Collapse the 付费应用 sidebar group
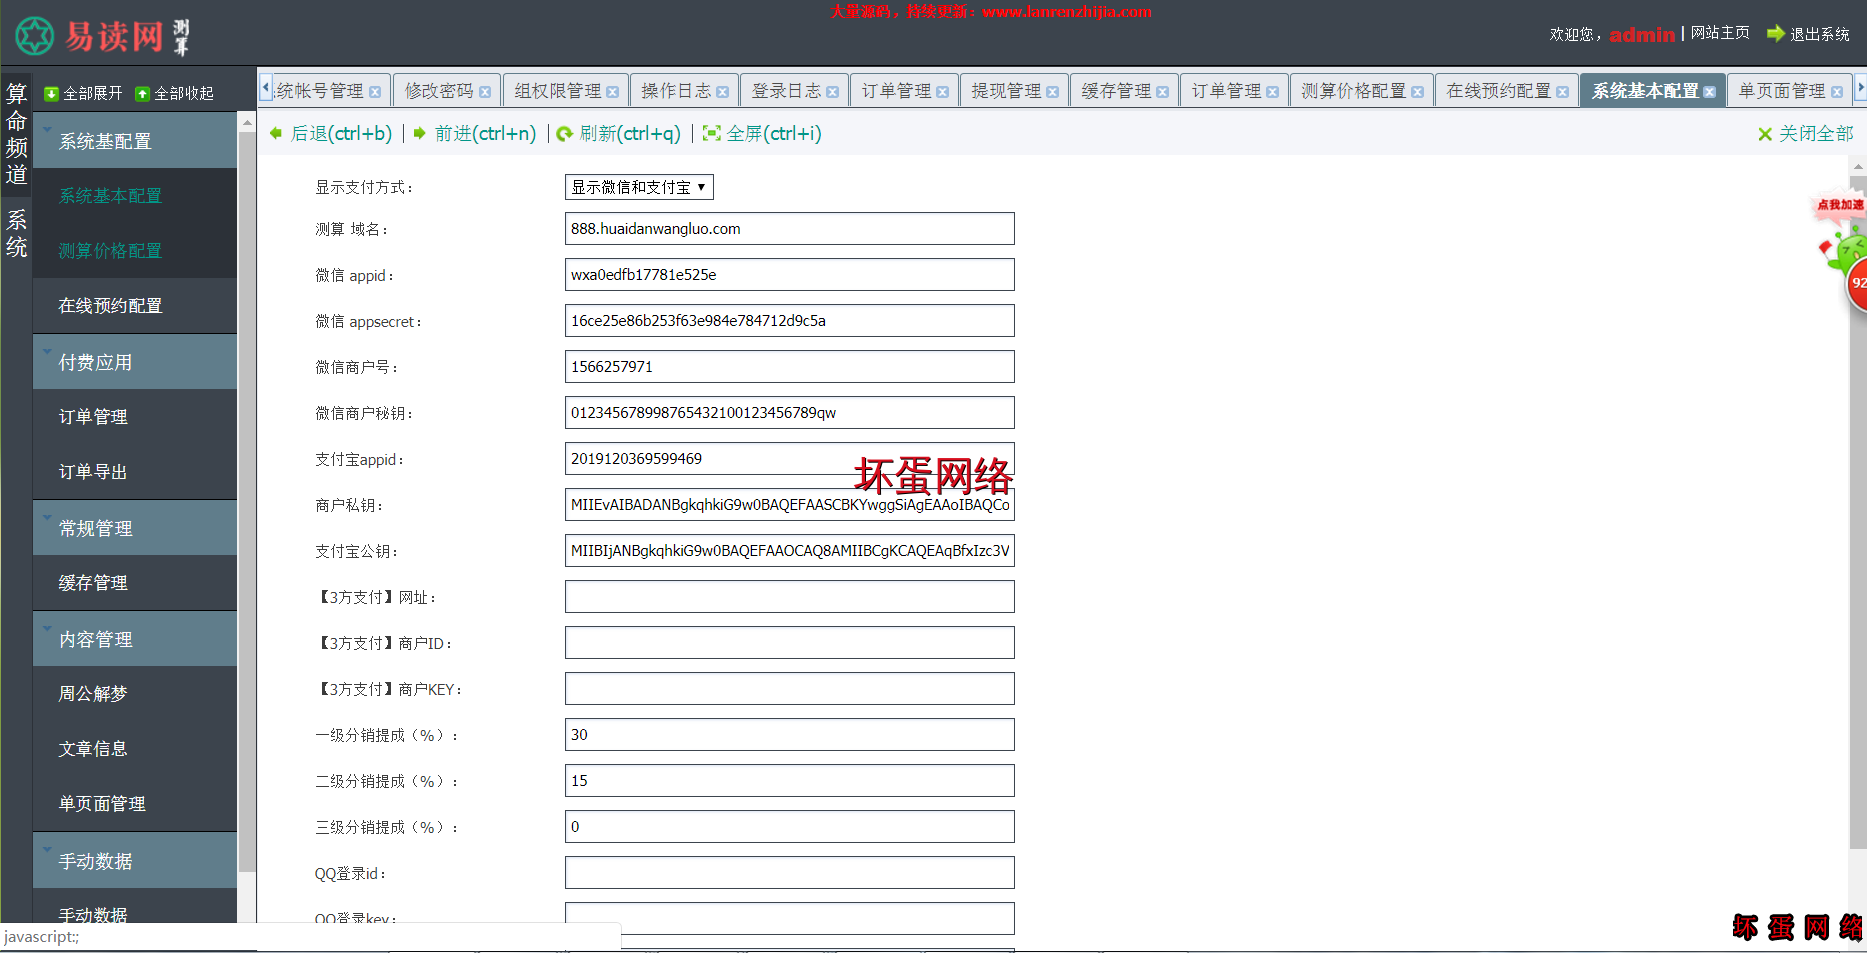Image resolution: width=1867 pixels, height=953 pixels. click(135, 362)
